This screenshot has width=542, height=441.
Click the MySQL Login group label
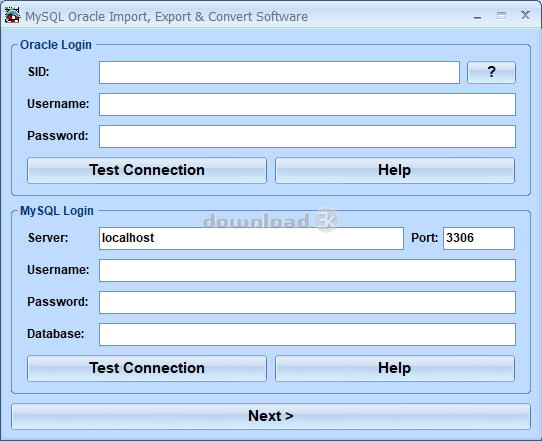[x=57, y=211]
